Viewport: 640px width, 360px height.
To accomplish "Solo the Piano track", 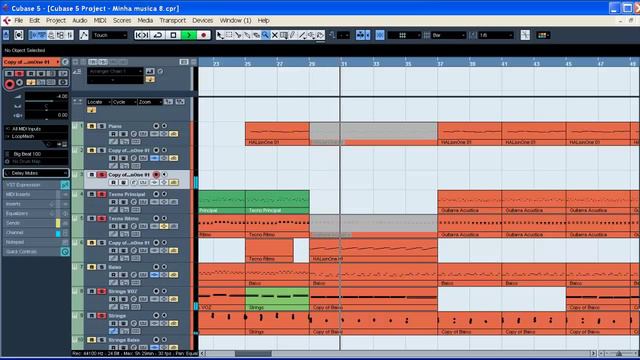I will click(101, 126).
